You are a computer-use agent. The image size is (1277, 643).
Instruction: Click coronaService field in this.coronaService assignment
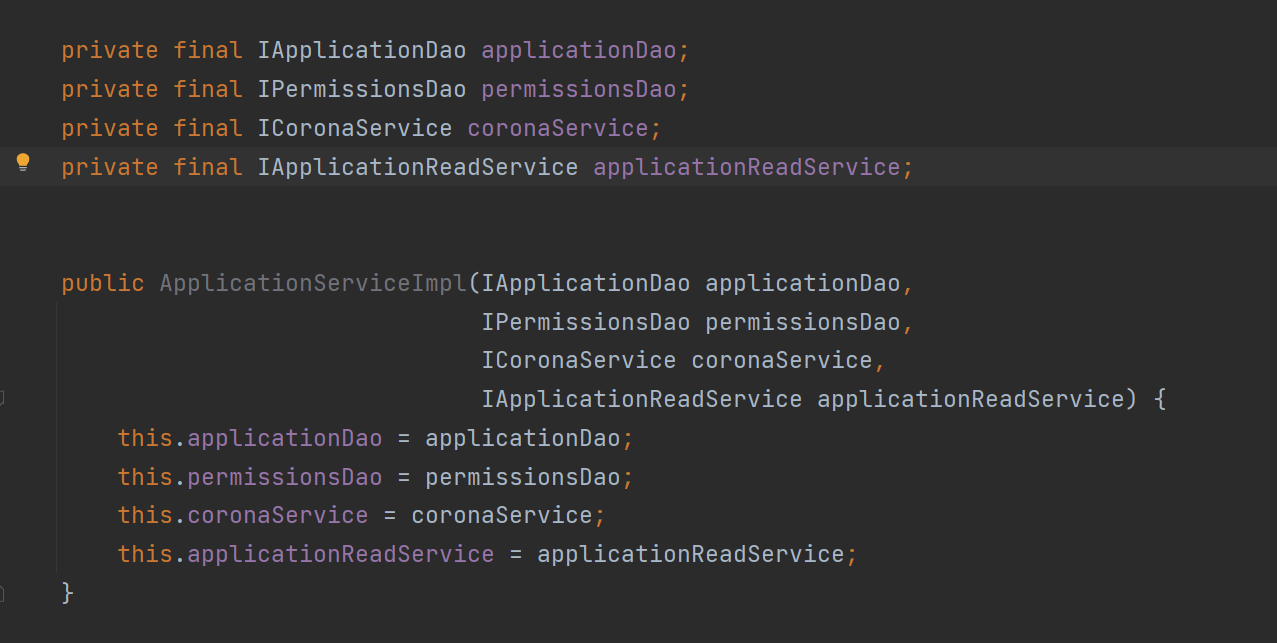tap(277, 515)
